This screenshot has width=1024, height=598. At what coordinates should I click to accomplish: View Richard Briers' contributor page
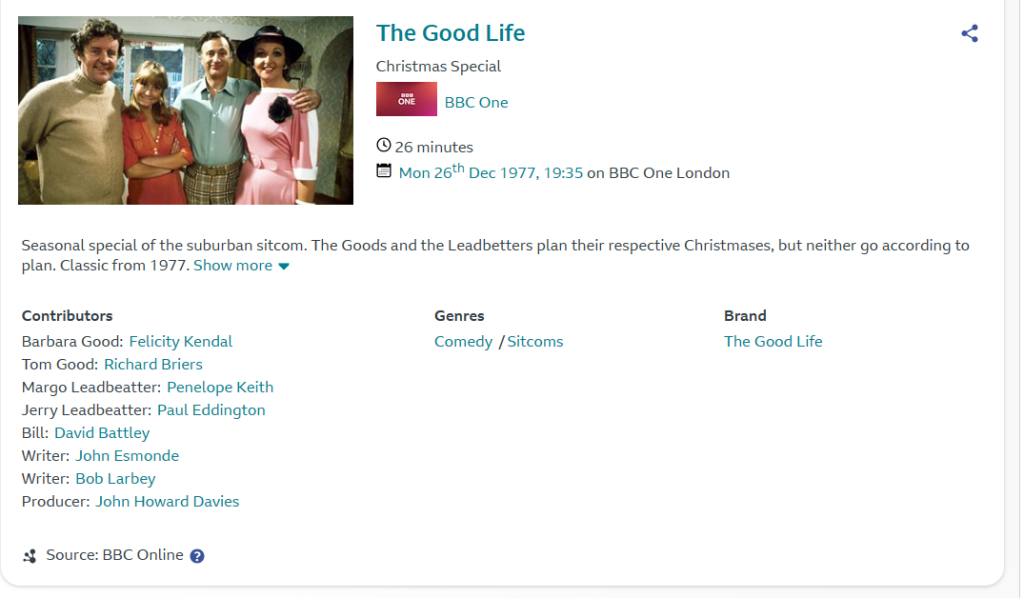pyautogui.click(x=153, y=364)
